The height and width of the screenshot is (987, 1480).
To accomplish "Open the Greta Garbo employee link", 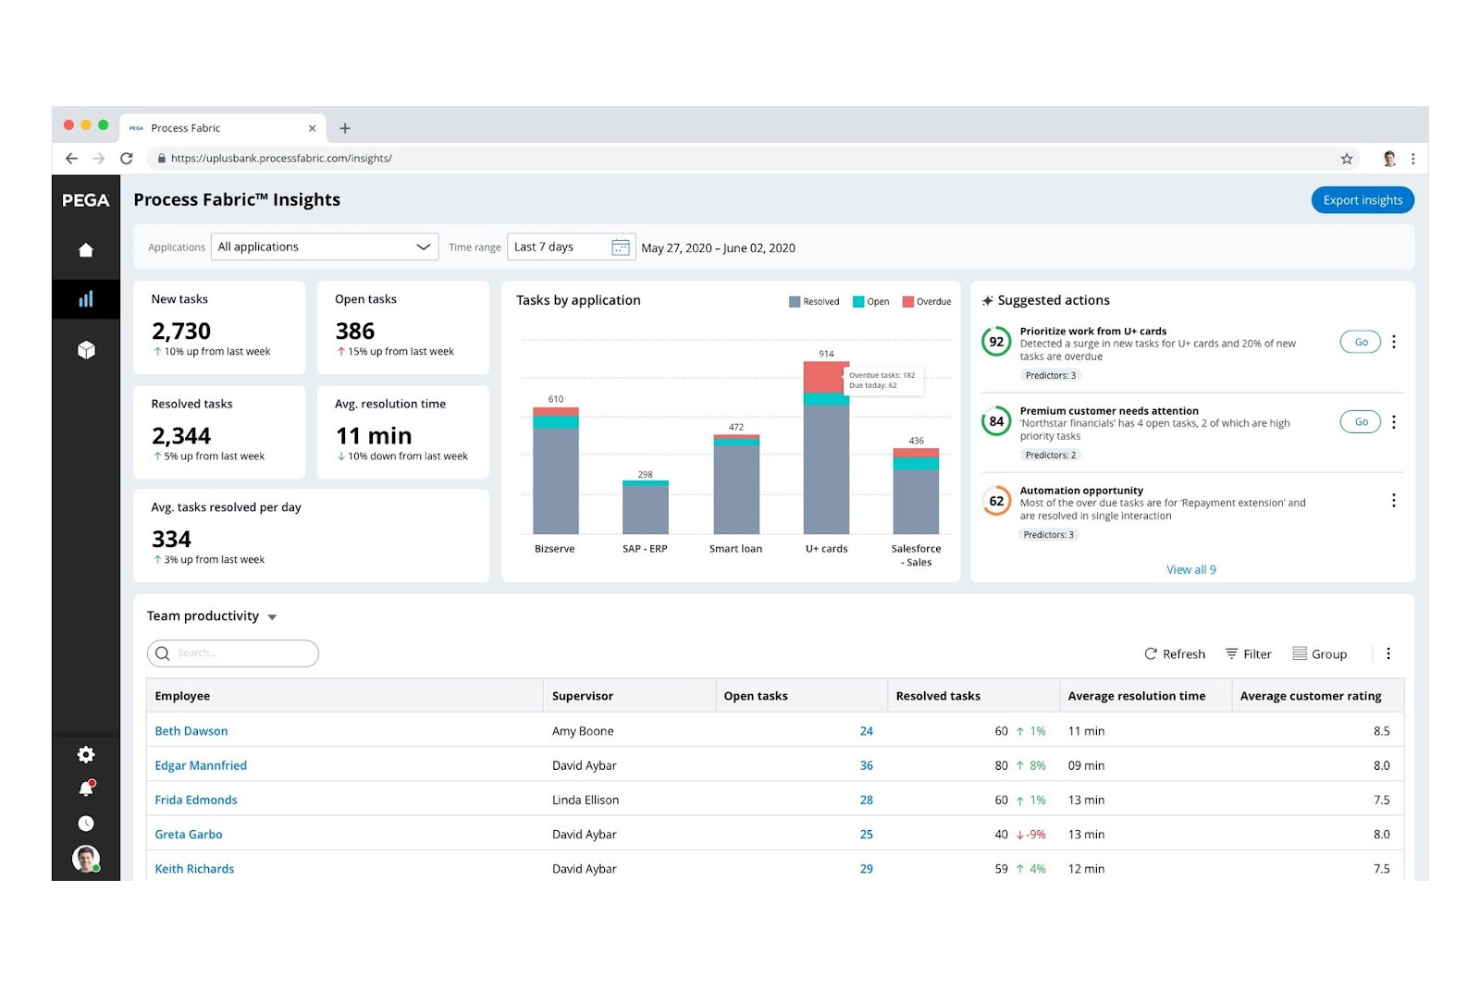I will [x=189, y=834].
